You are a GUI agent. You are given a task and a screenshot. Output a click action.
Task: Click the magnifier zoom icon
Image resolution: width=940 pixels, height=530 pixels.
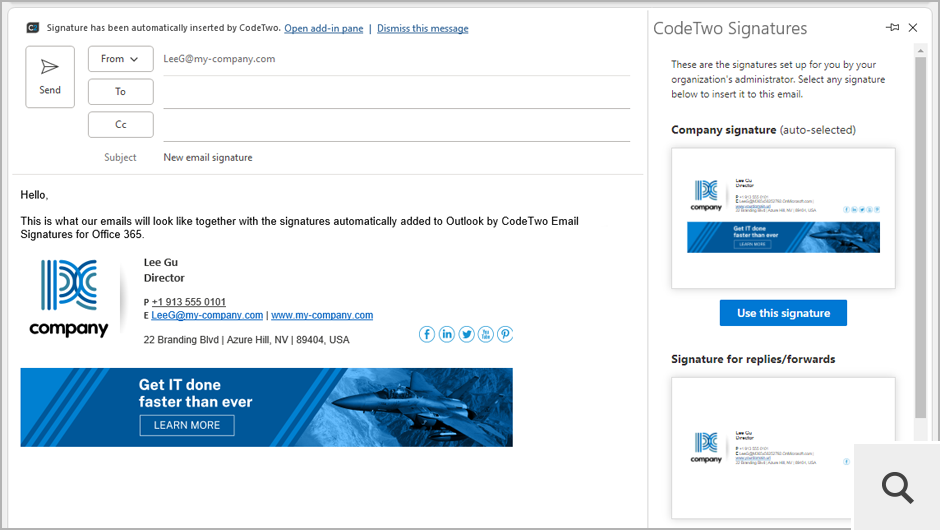[897, 487]
